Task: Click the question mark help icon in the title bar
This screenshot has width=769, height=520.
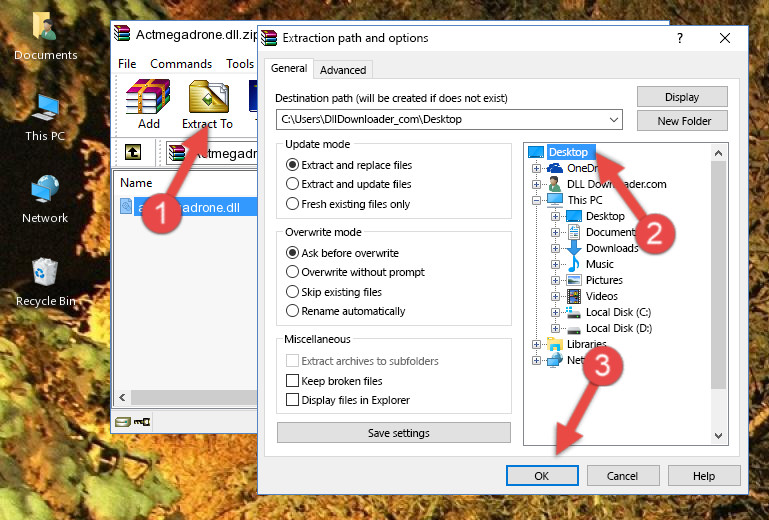Action: click(x=680, y=38)
